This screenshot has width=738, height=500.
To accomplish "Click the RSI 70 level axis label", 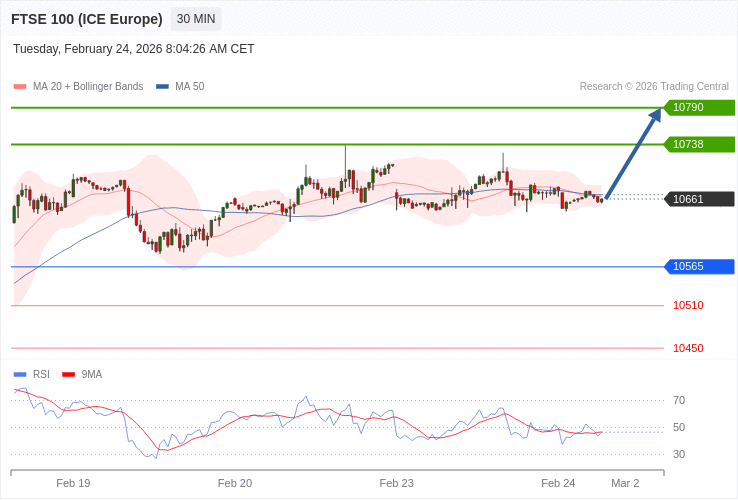I will tap(679, 400).
